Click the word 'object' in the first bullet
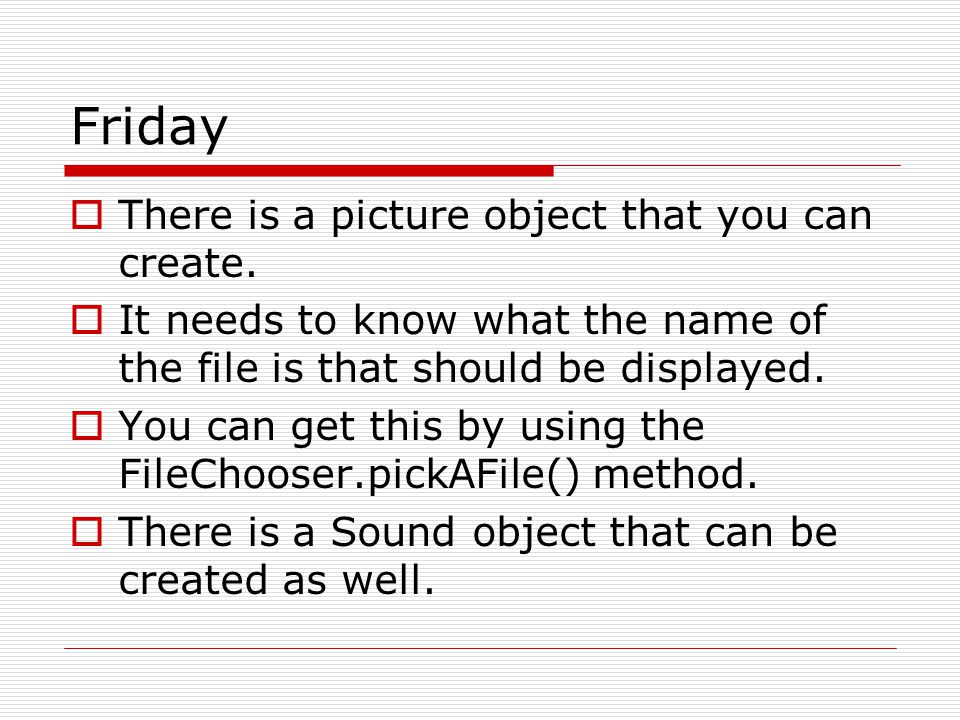The height and width of the screenshot is (720, 960). (545, 217)
